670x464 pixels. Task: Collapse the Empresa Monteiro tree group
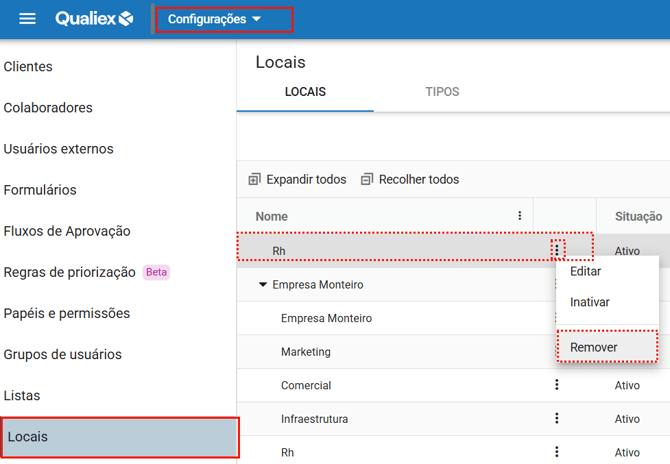(263, 285)
